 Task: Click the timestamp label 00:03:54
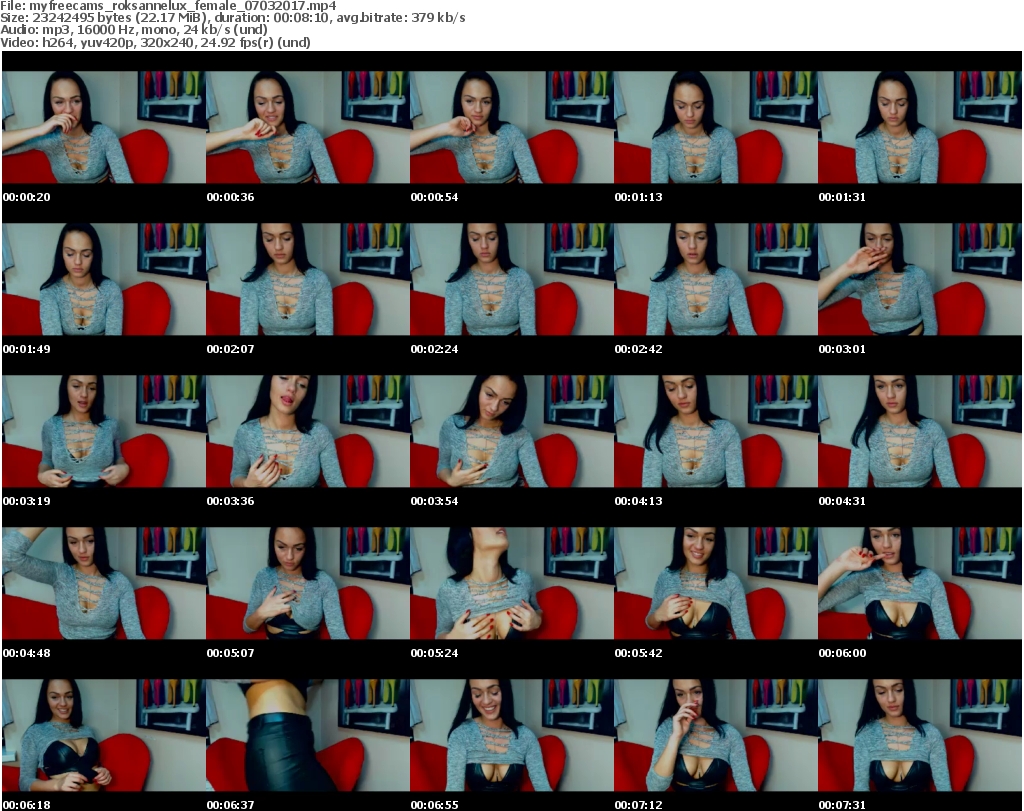tap(434, 501)
